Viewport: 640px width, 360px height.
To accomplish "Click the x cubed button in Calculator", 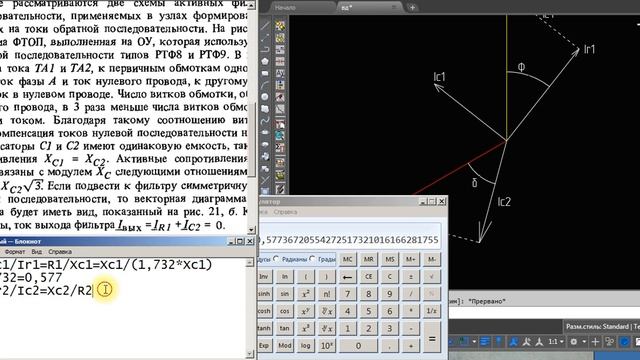I will click(x=305, y=328).
